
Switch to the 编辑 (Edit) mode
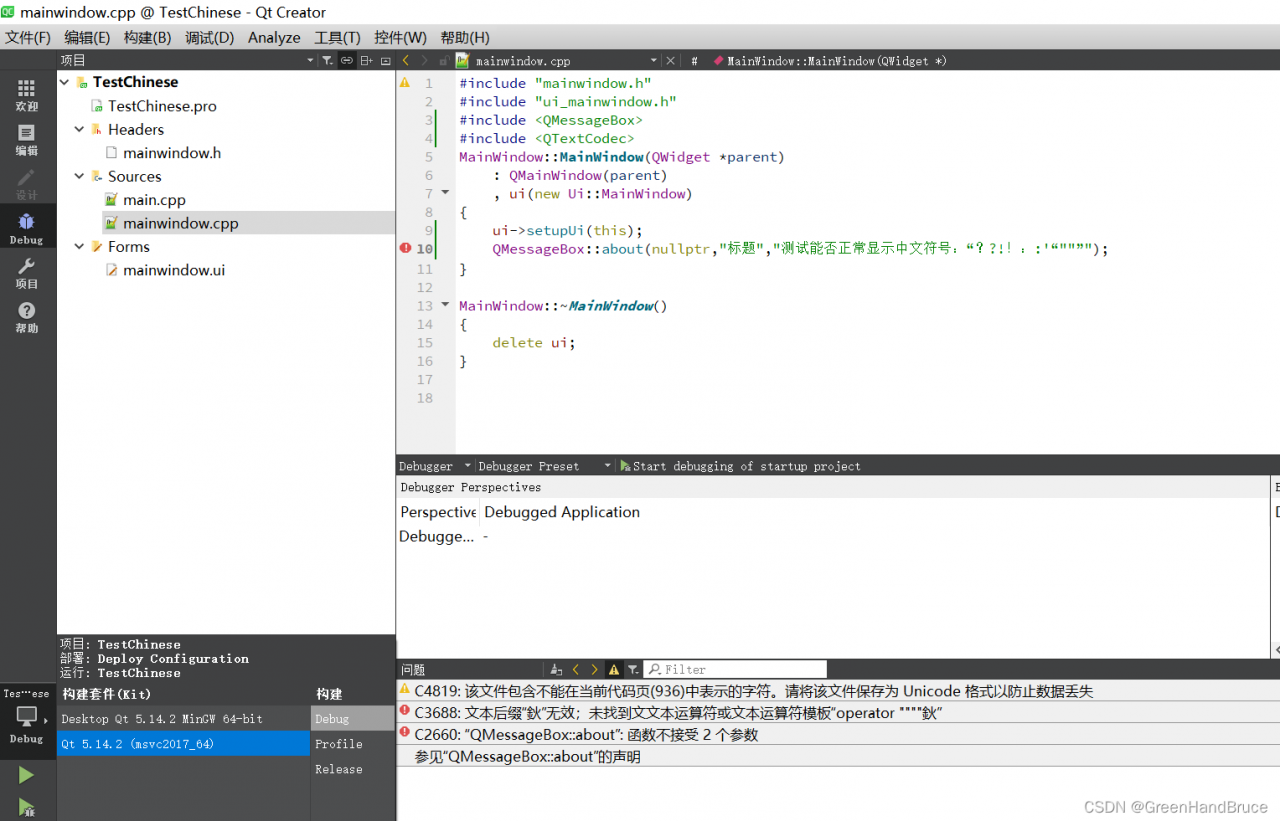27,140
